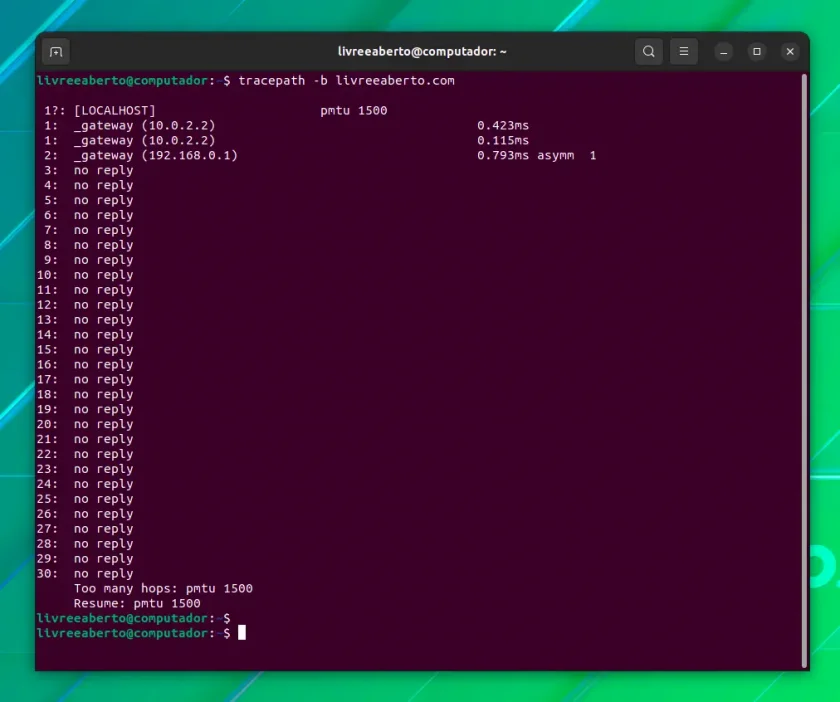840x702 pixels.
Task: Click hop 15 no reply line
Action: coord(85,349)
